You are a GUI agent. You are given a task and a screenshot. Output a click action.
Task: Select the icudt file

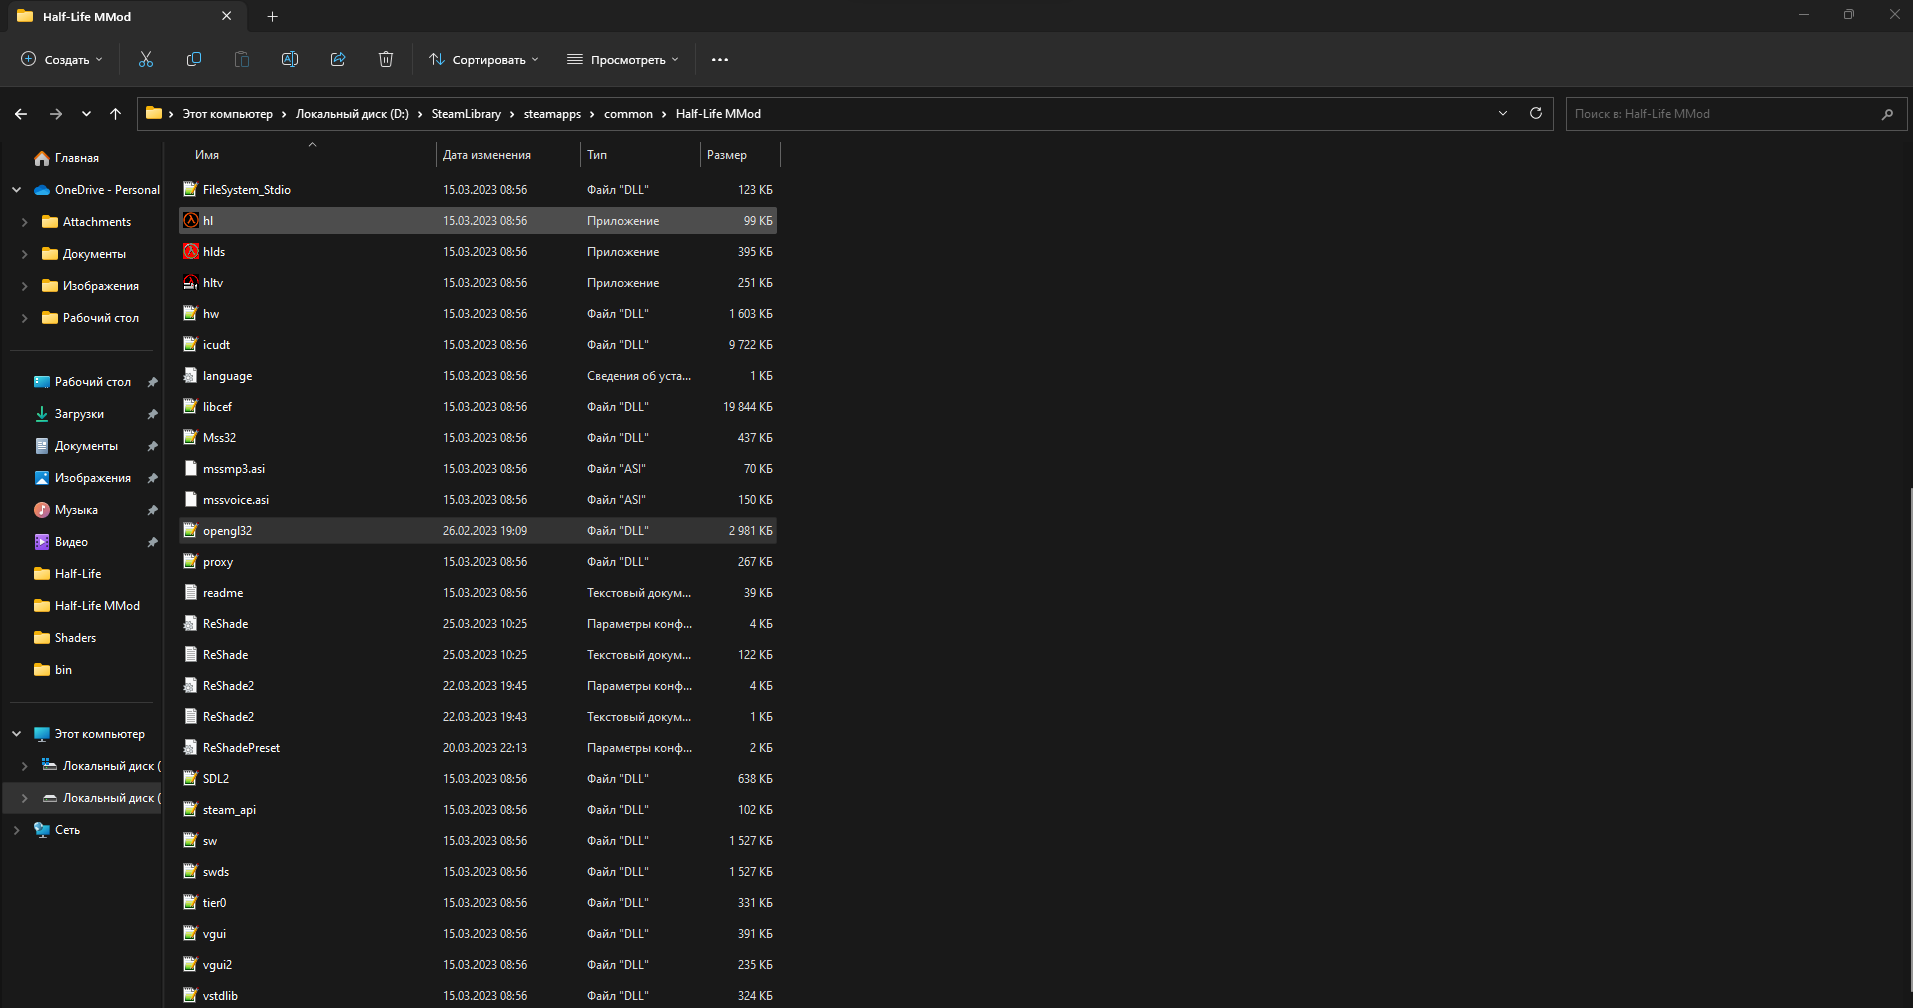pos(478,344)
